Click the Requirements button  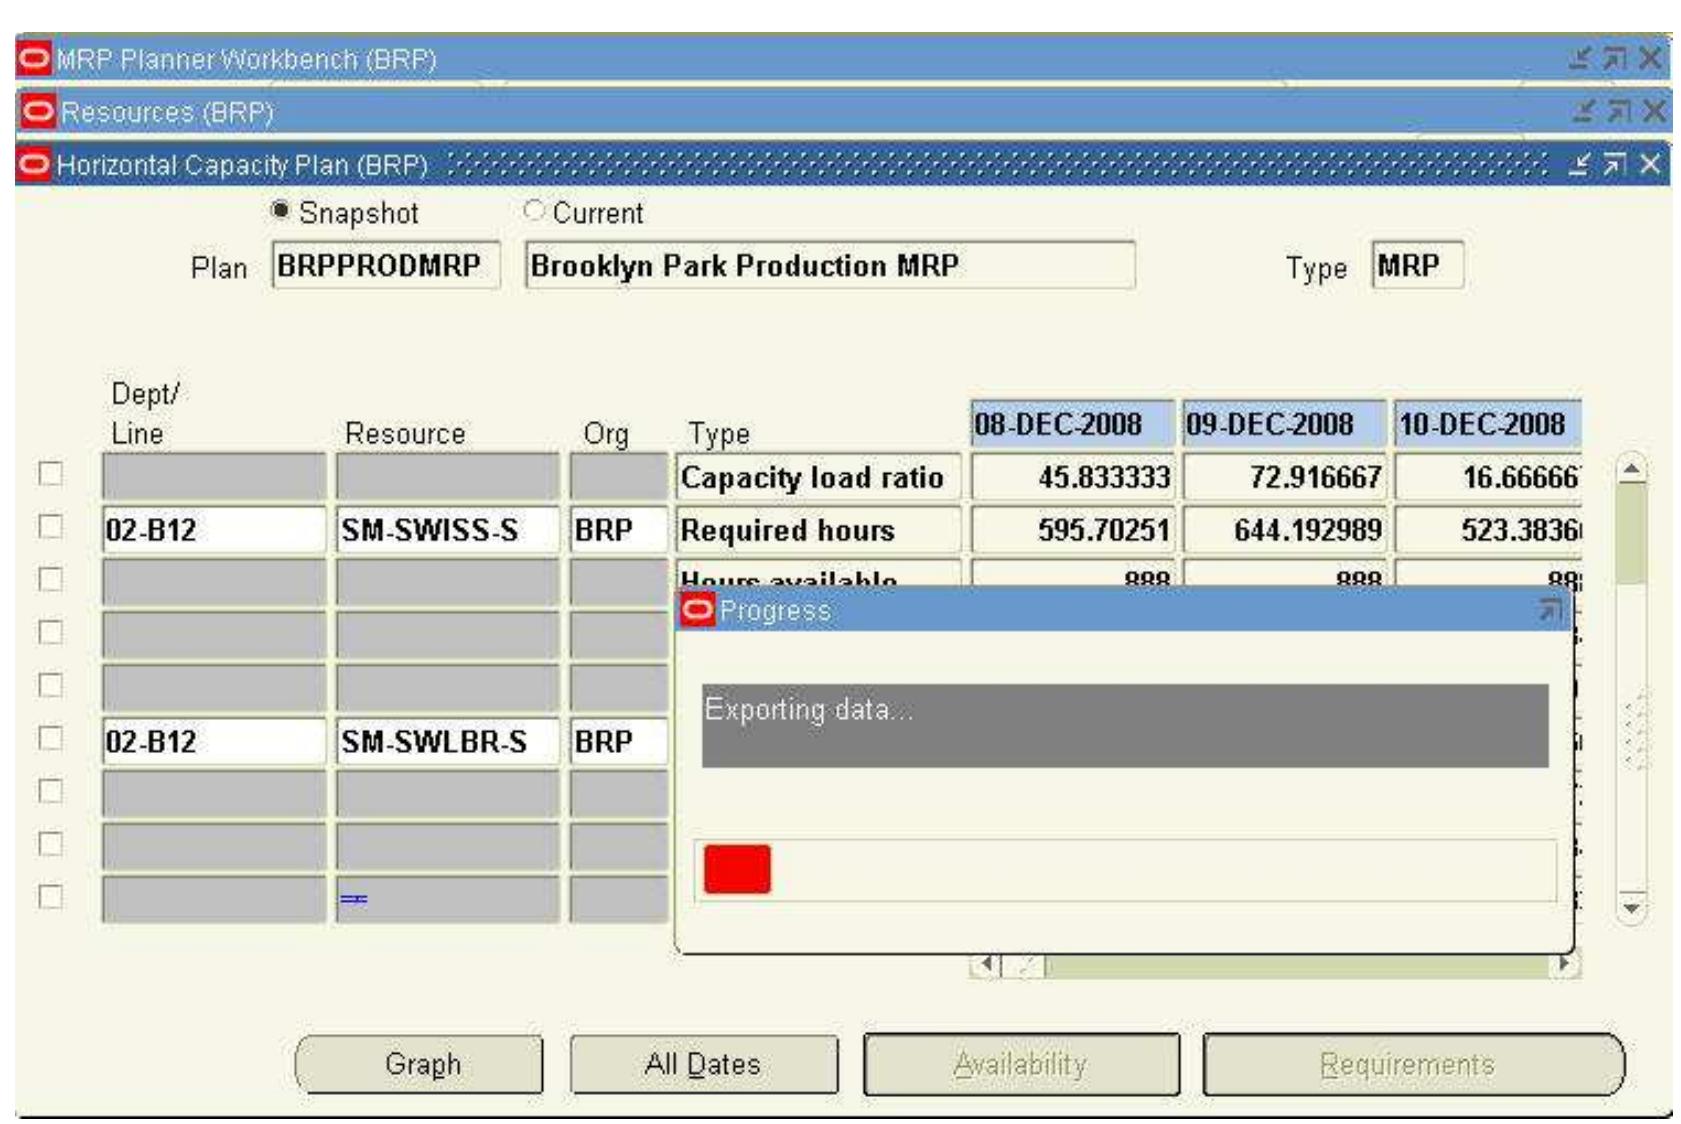tap(1413, 1064)
